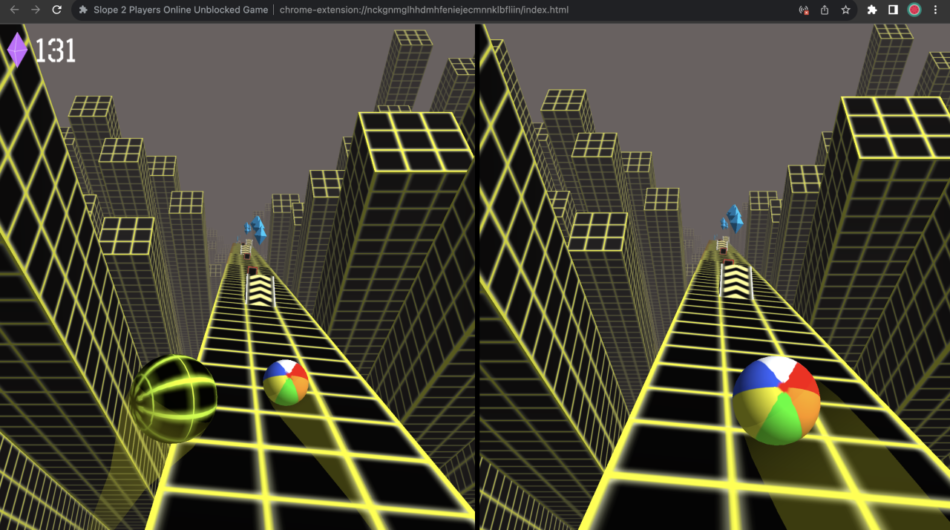Bookmark this page with the star icon
950x530 pixels.
tap(846, 10)
